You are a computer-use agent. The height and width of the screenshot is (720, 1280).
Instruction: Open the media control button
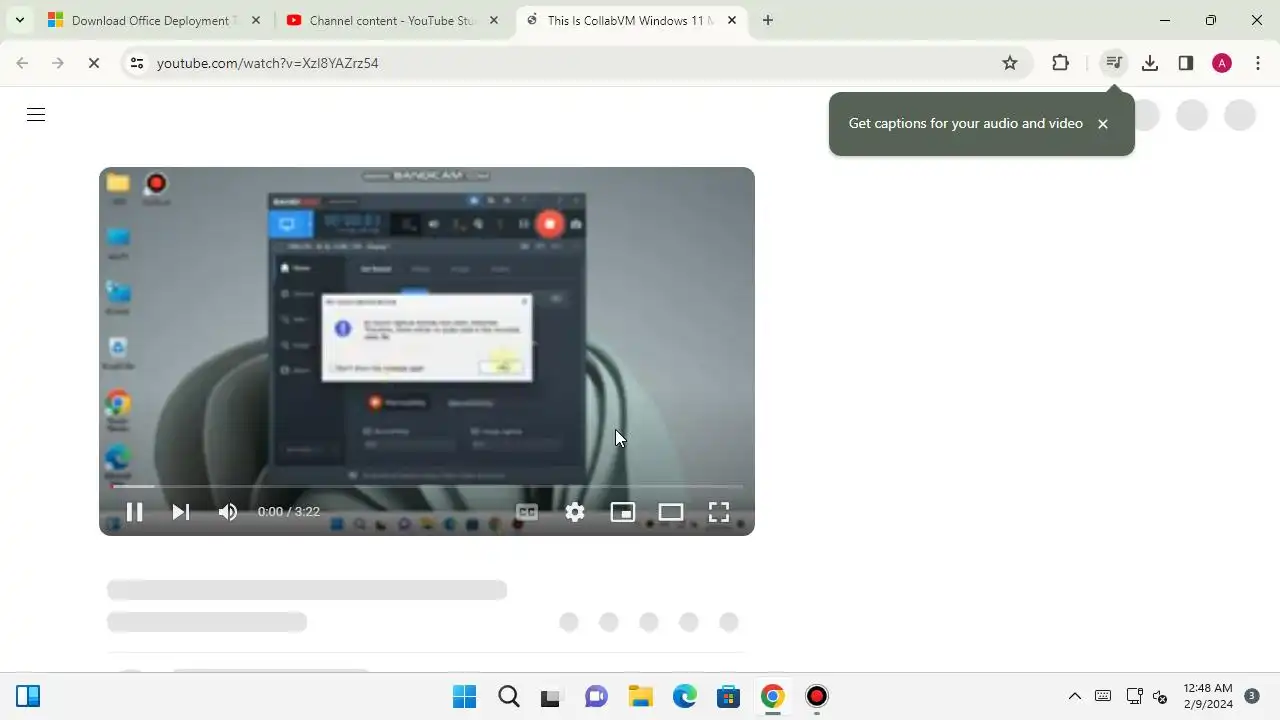tap(1113, 63)
